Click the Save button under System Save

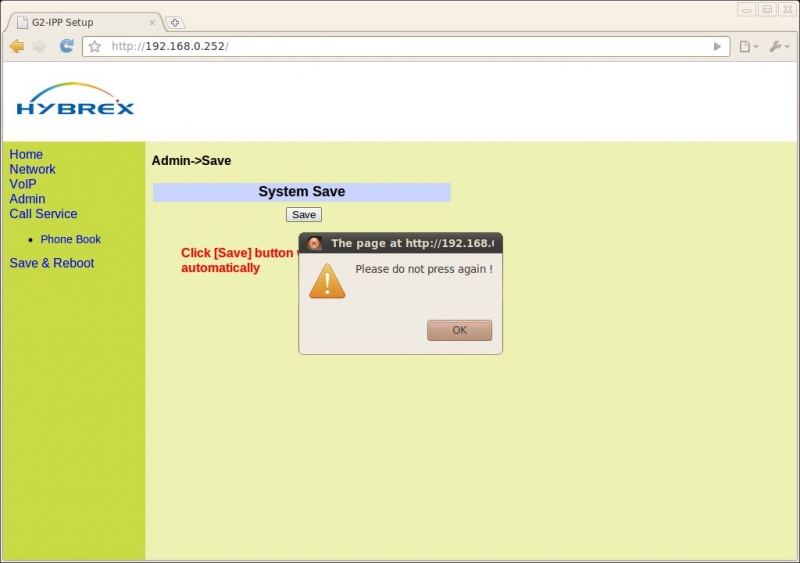tap(304, 214)
